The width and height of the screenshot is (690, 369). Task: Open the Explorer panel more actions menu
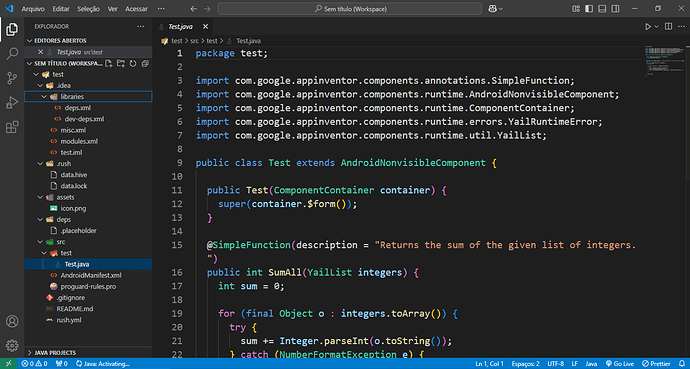click(x=140, y=26)
